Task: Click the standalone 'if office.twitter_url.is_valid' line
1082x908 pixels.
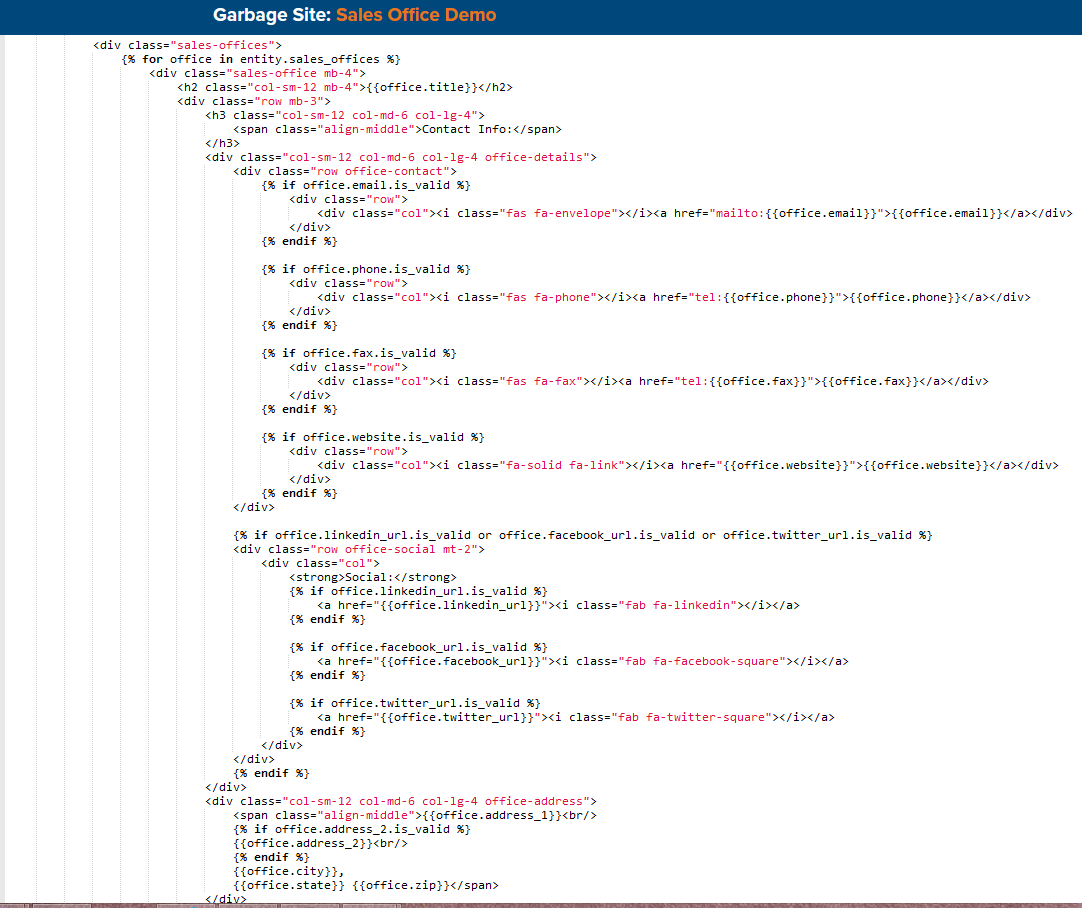Action: (415, 704)
